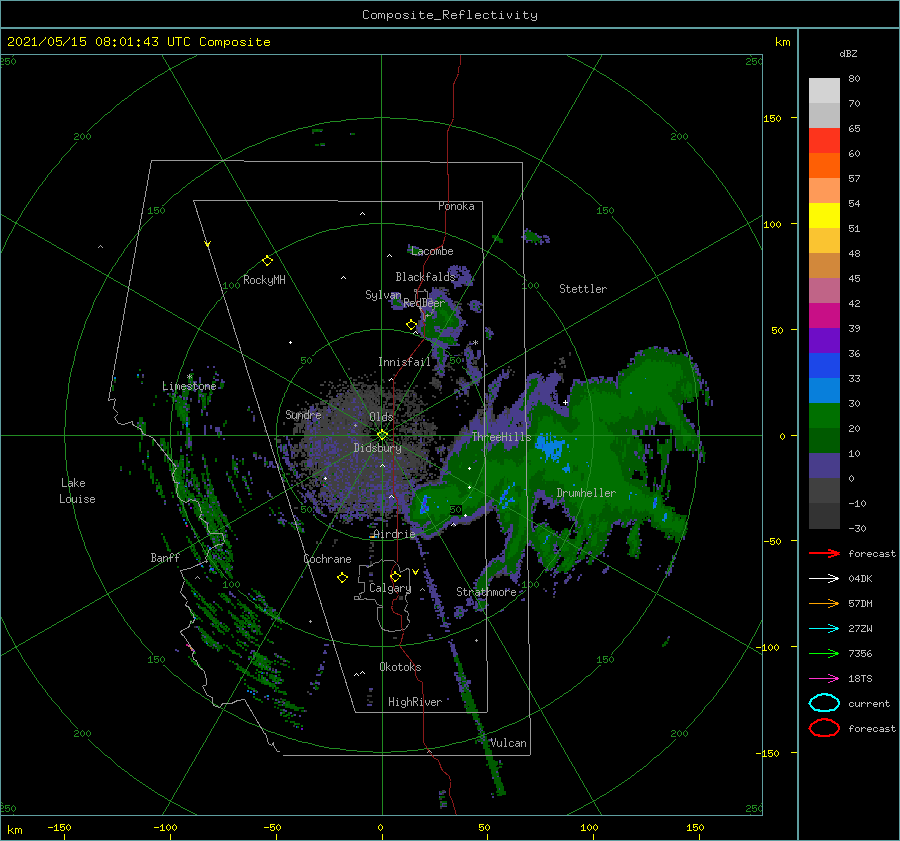900x841 pixels.
Task: Click the Calgary city label
Action: point(390,588)
